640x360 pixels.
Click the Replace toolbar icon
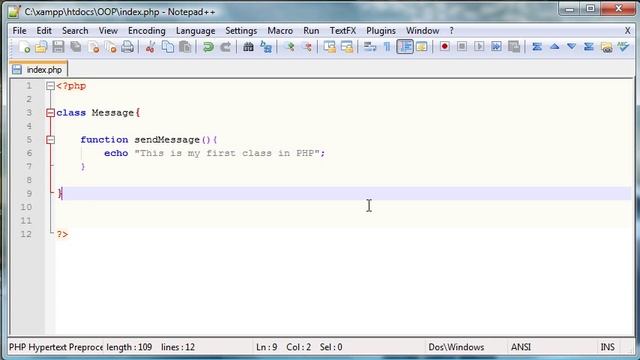[266, 47]
